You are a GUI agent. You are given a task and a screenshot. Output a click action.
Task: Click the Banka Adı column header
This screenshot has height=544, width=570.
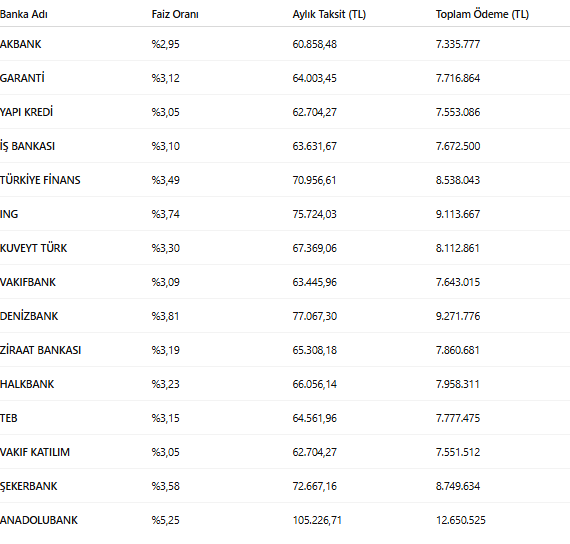(24, 15)
